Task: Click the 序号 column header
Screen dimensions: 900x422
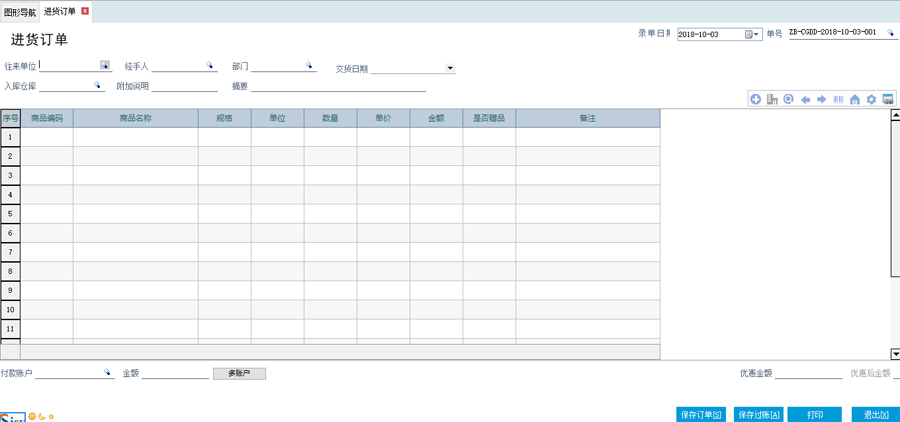Action: pyautogui.click(x=10, y=118)
